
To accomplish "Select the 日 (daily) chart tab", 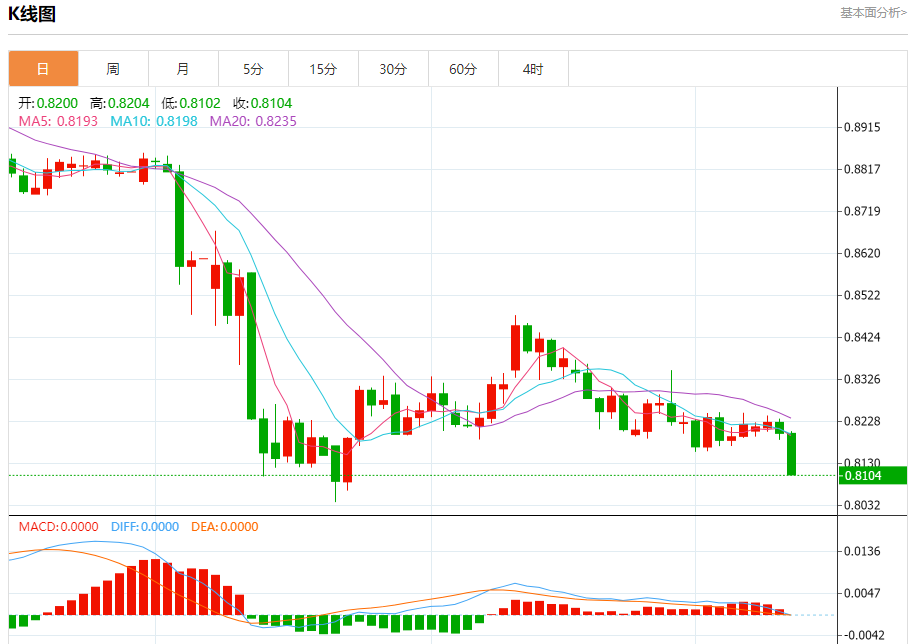I will [43, 69].
